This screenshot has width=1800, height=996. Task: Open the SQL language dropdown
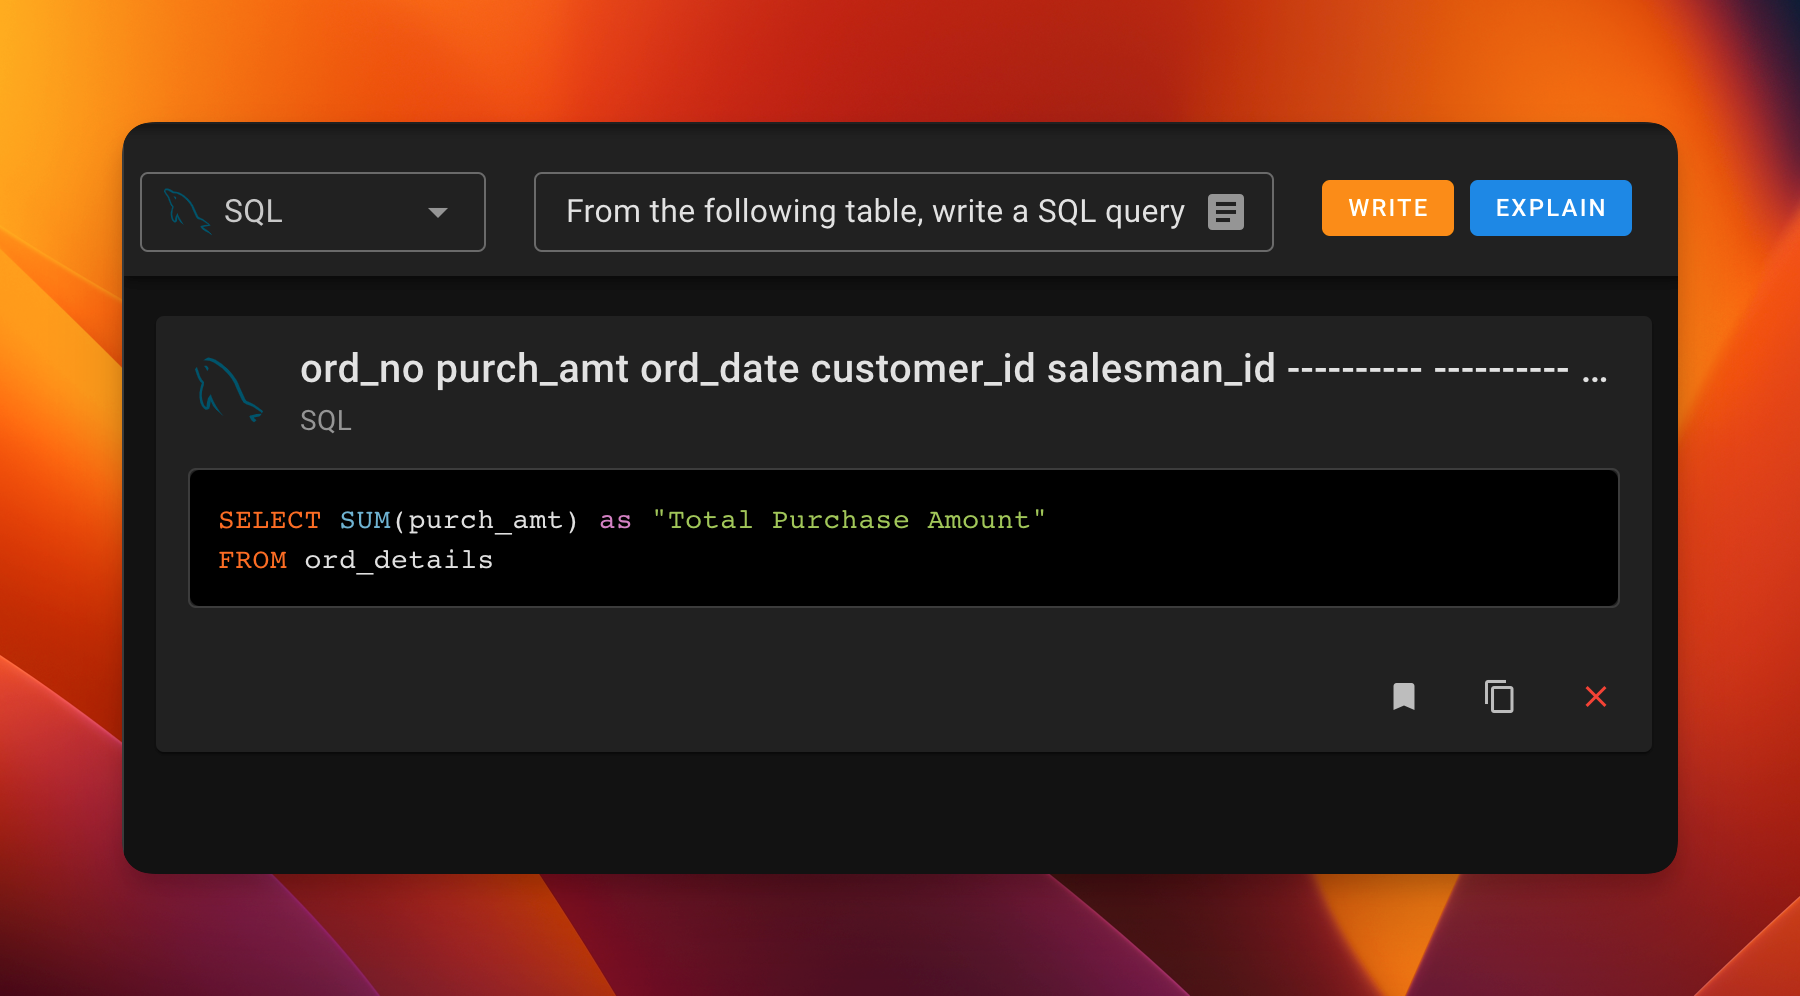(313, 212)
